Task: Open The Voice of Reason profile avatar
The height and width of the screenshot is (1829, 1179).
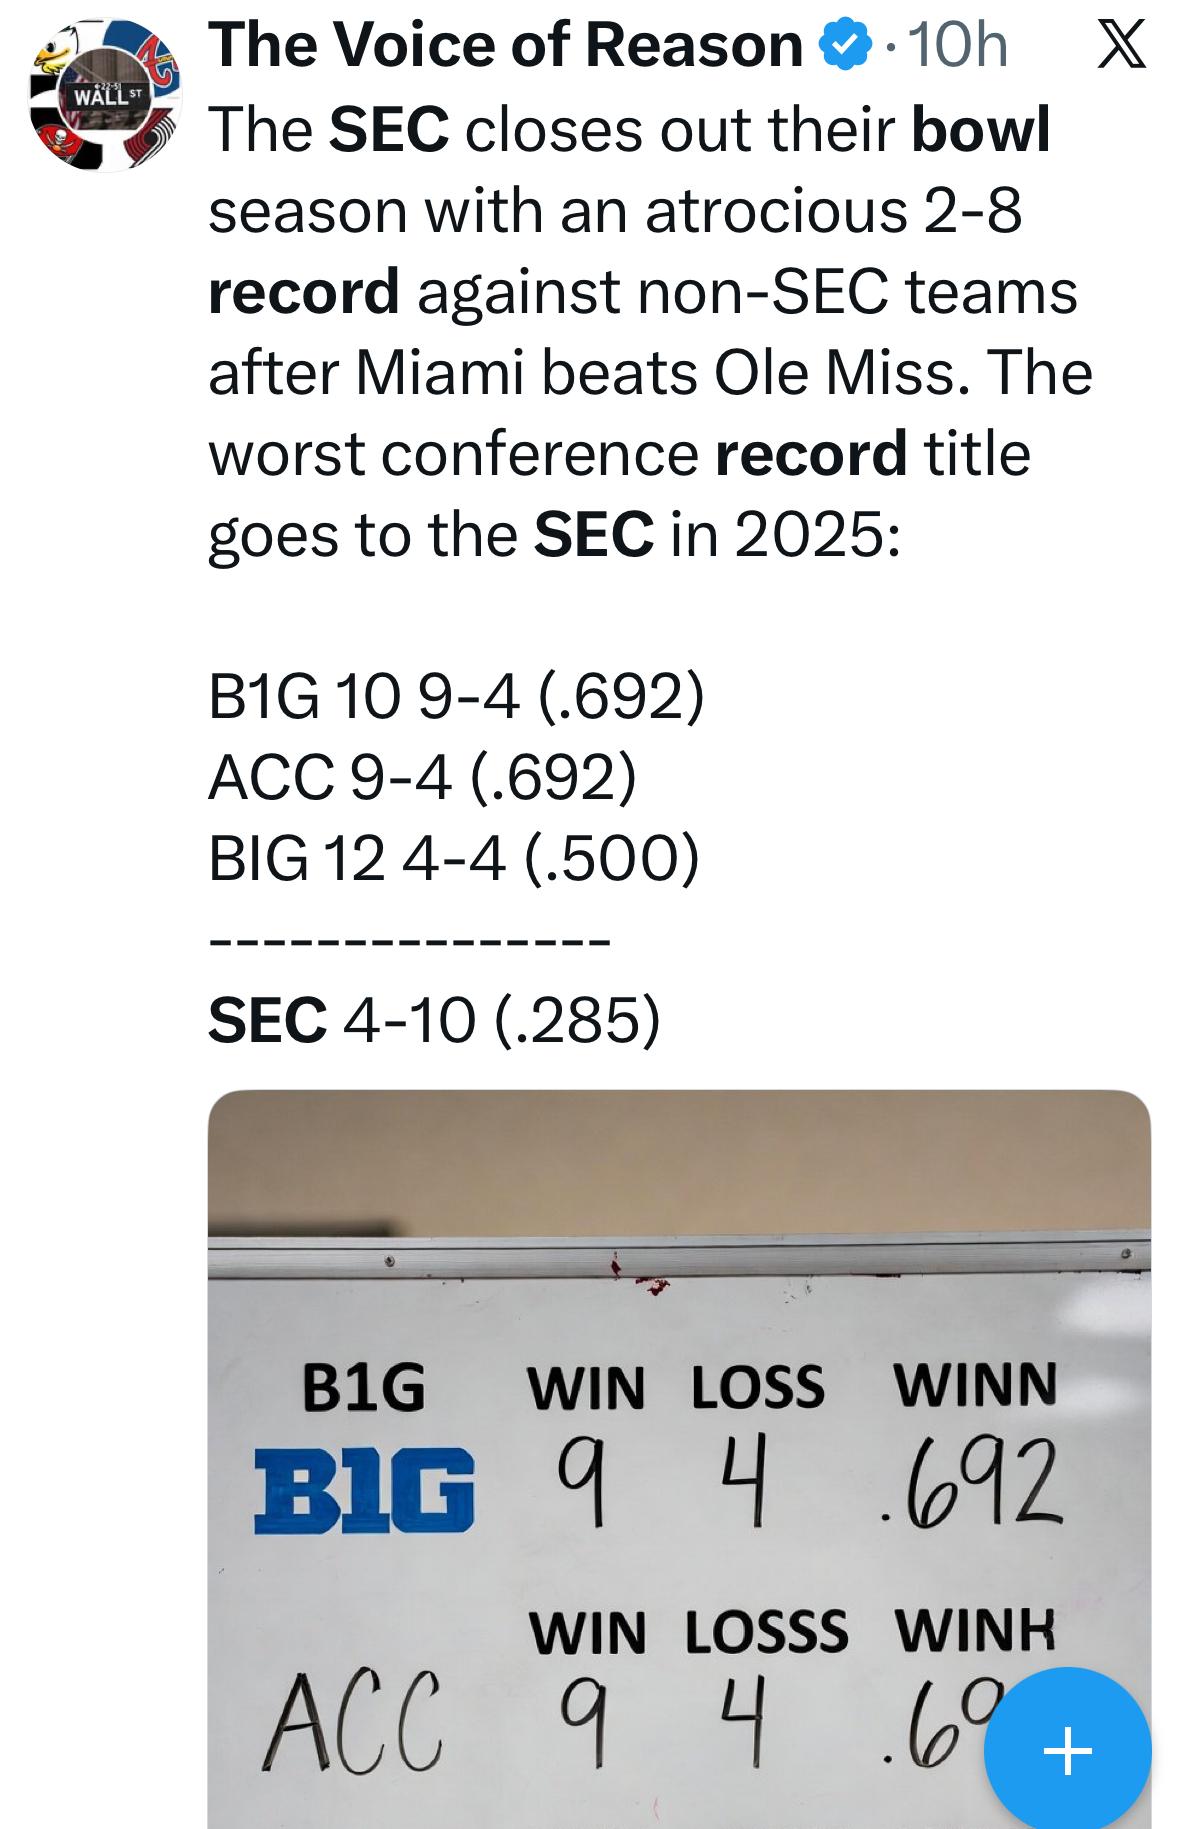Action: [x=106, y=96]
